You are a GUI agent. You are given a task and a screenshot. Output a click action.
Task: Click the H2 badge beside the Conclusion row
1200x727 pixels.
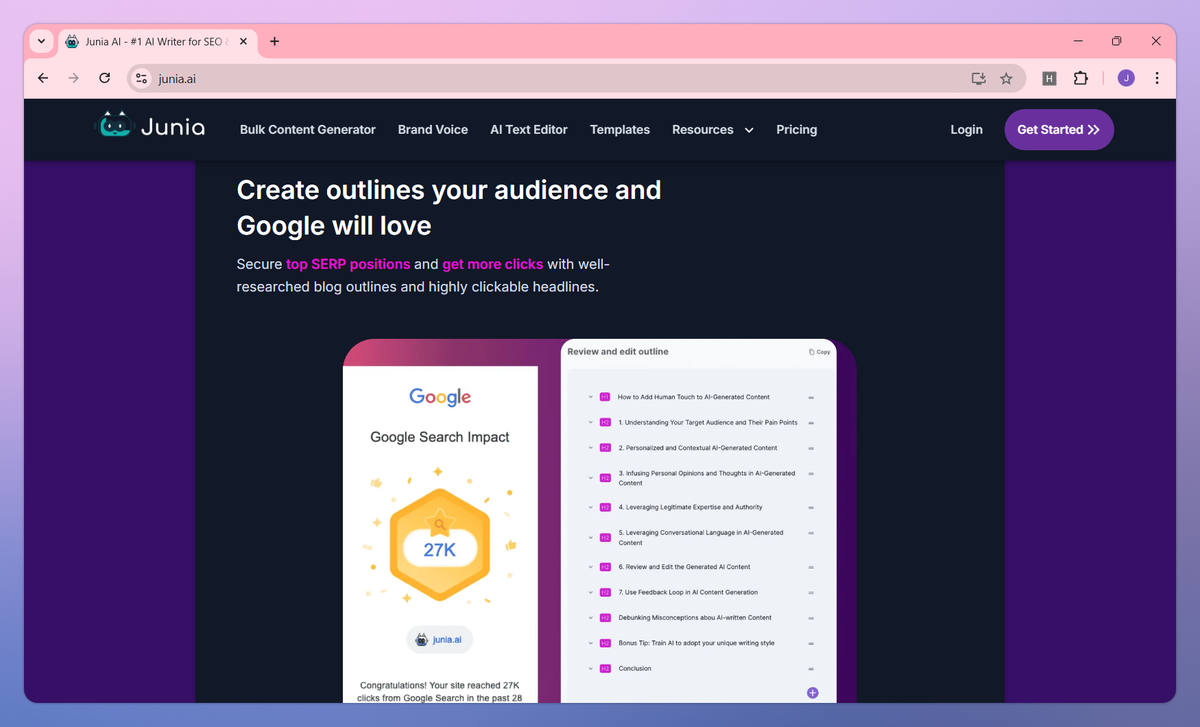pos(605,668)
